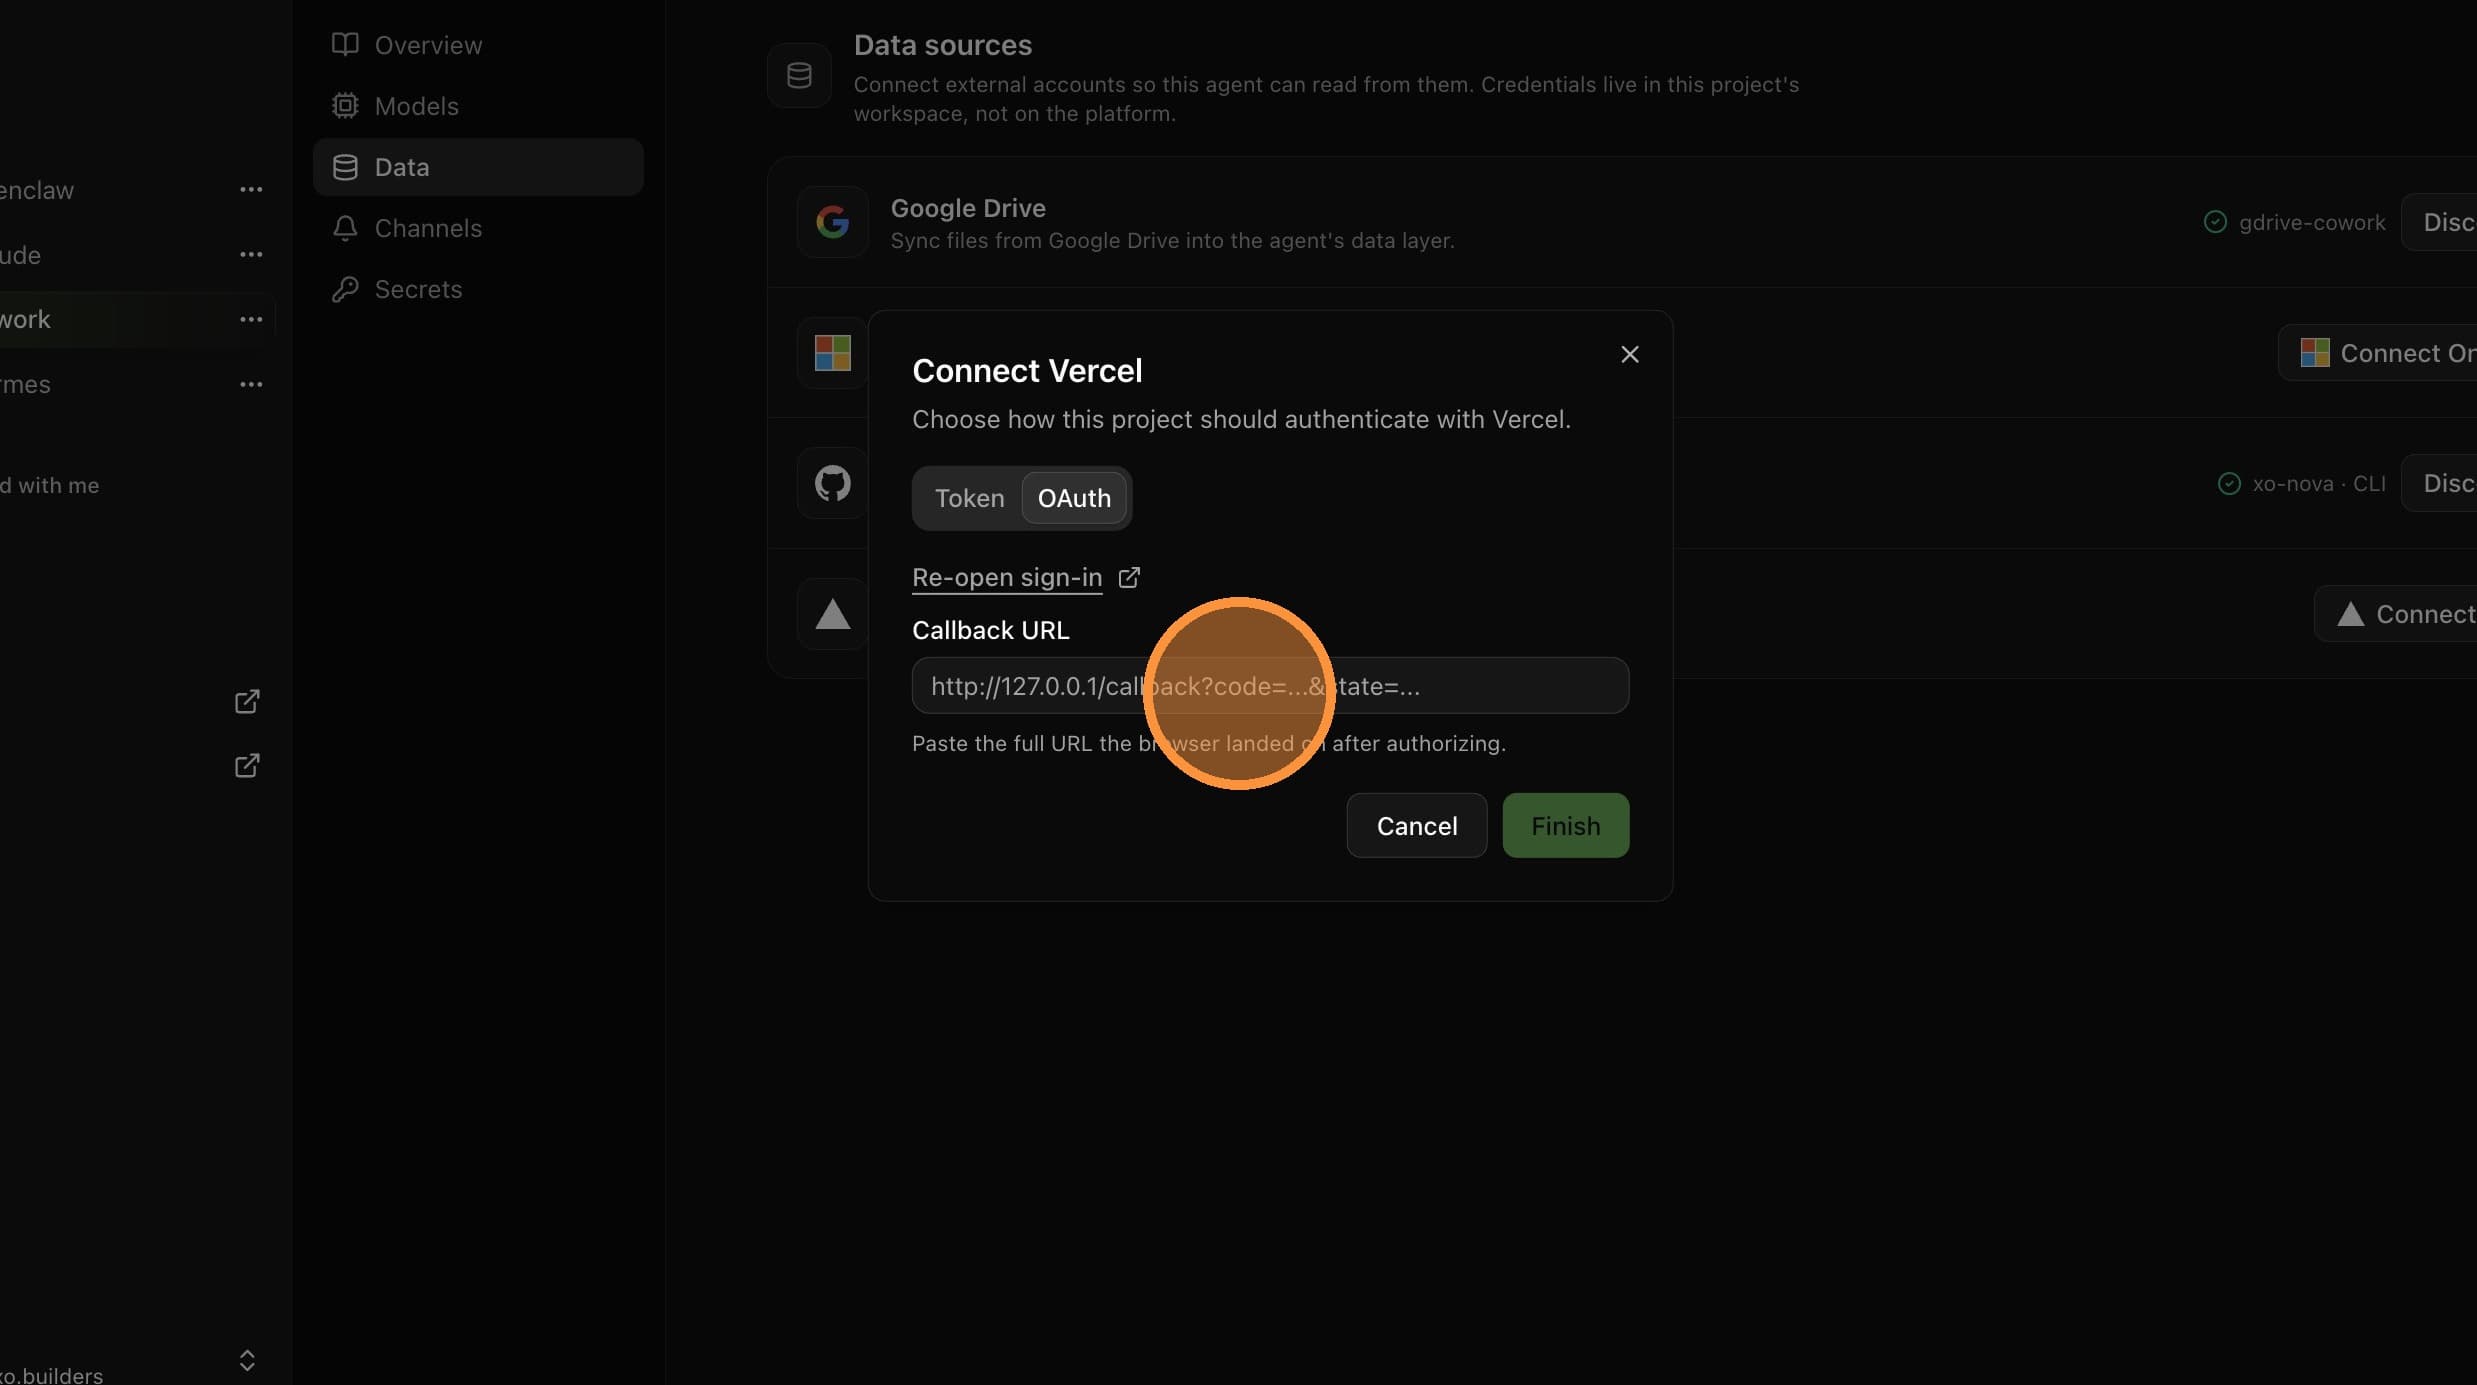Select the rmes project in sidebar

[26, 384]
